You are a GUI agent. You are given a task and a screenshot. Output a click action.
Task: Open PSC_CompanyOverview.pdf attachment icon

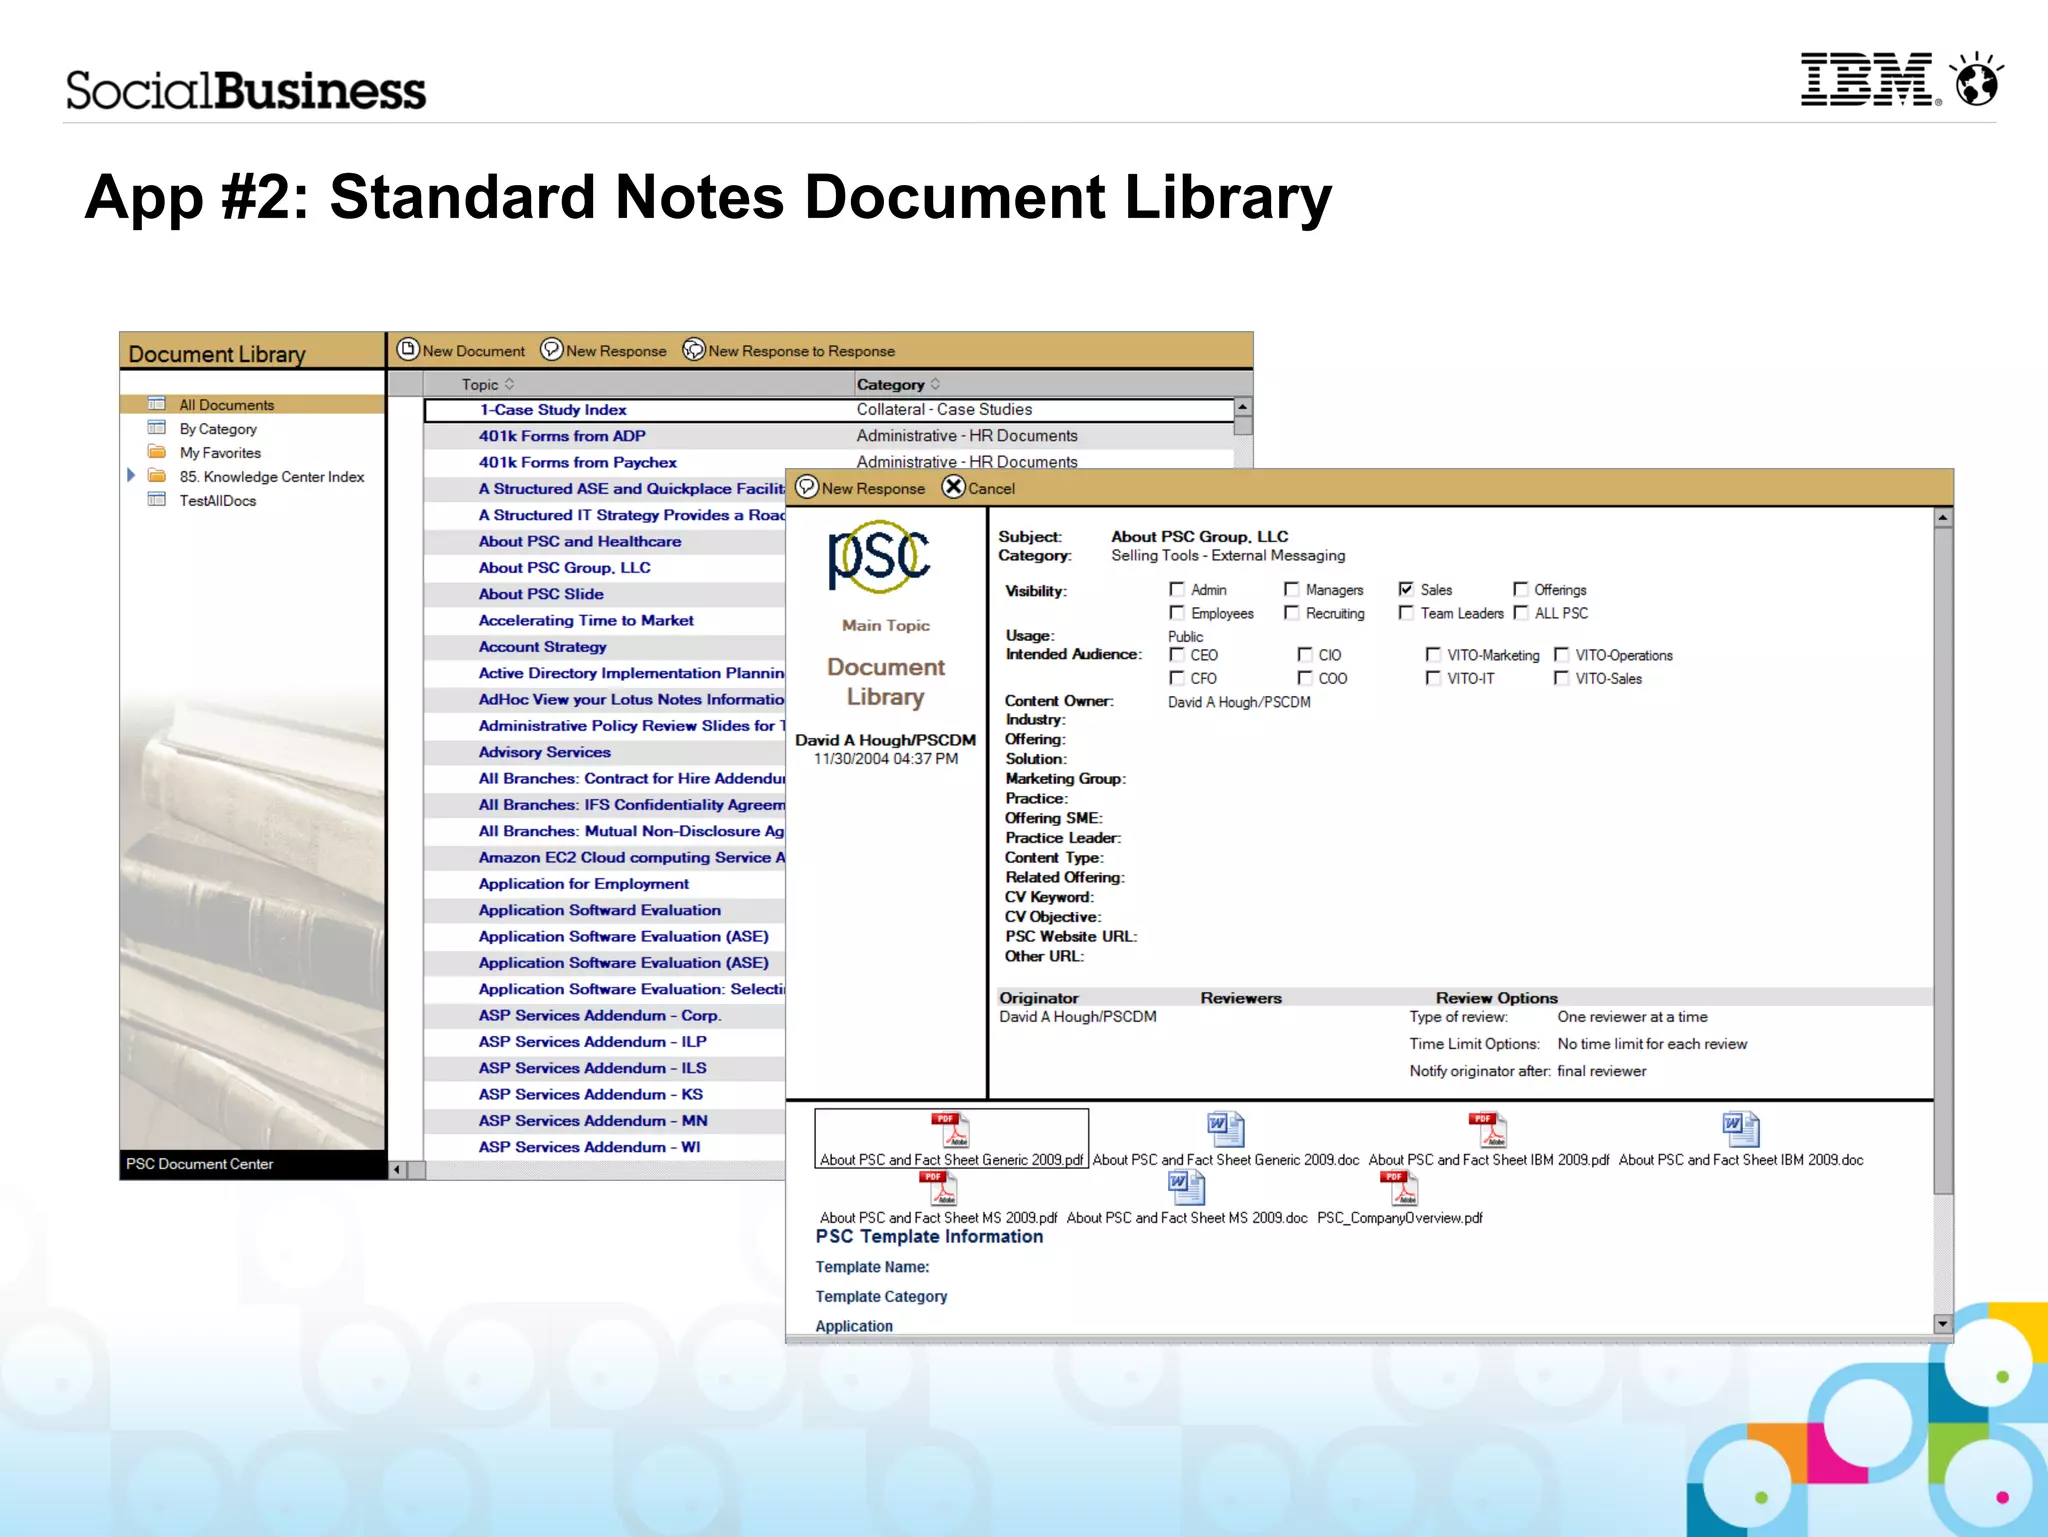tap(1399, 1189)
